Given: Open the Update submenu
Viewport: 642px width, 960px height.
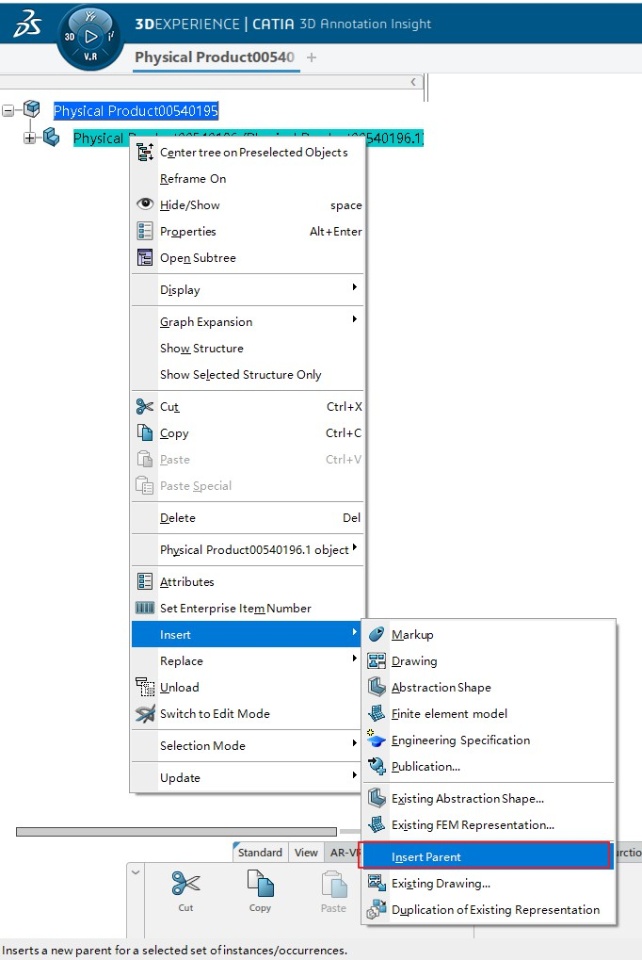Looking at the screenshot, I should click(247, 777).
